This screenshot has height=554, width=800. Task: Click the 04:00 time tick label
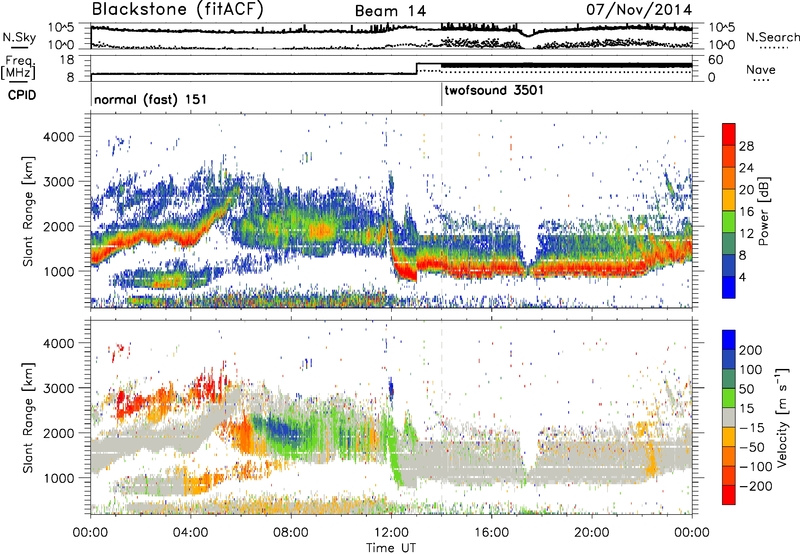coord(190,533)
